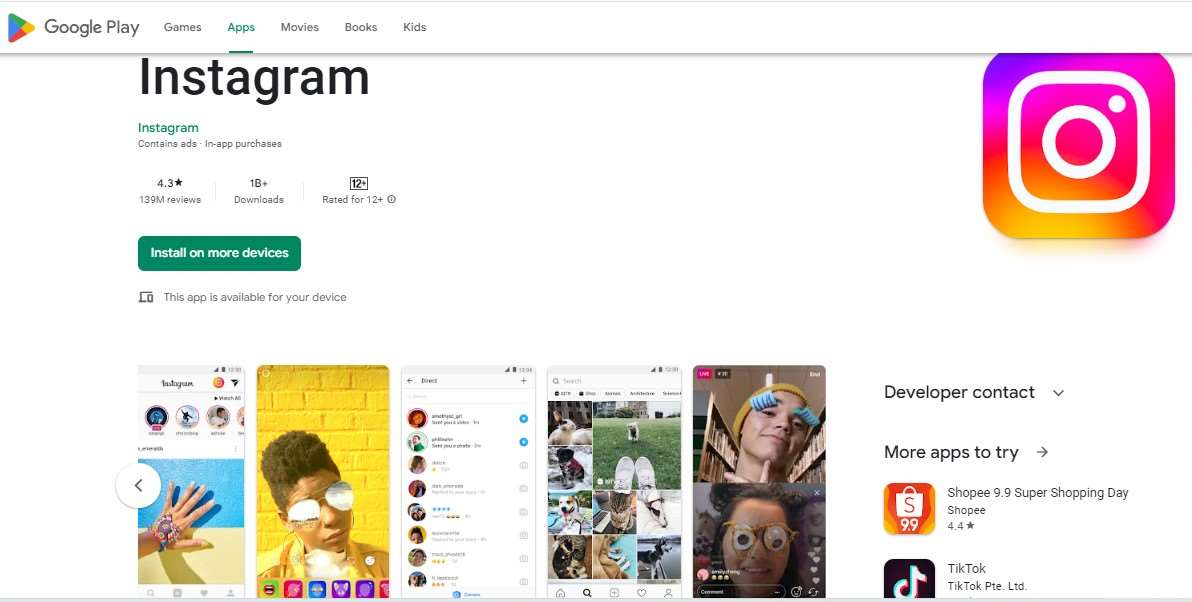This screenshot has width=1192, height=602.
Task: Open the Search explore grid screenshot
Action: (x=614, y=482)
